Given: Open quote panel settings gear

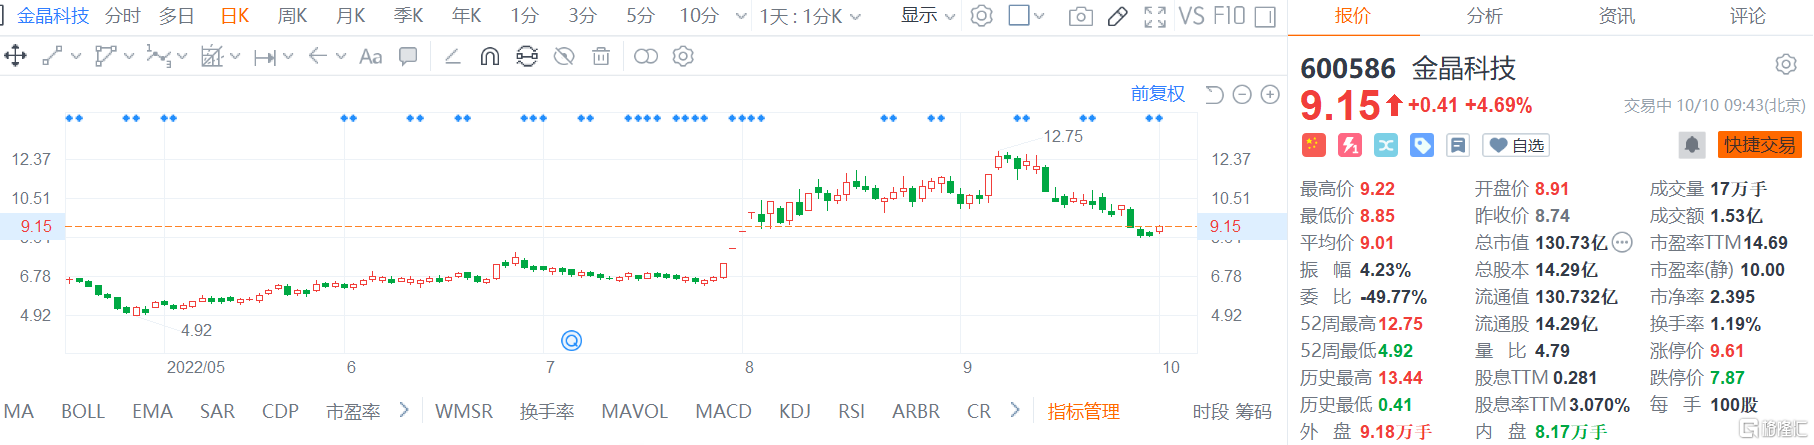Looking at the screenshot, I should click(1786, 65).
